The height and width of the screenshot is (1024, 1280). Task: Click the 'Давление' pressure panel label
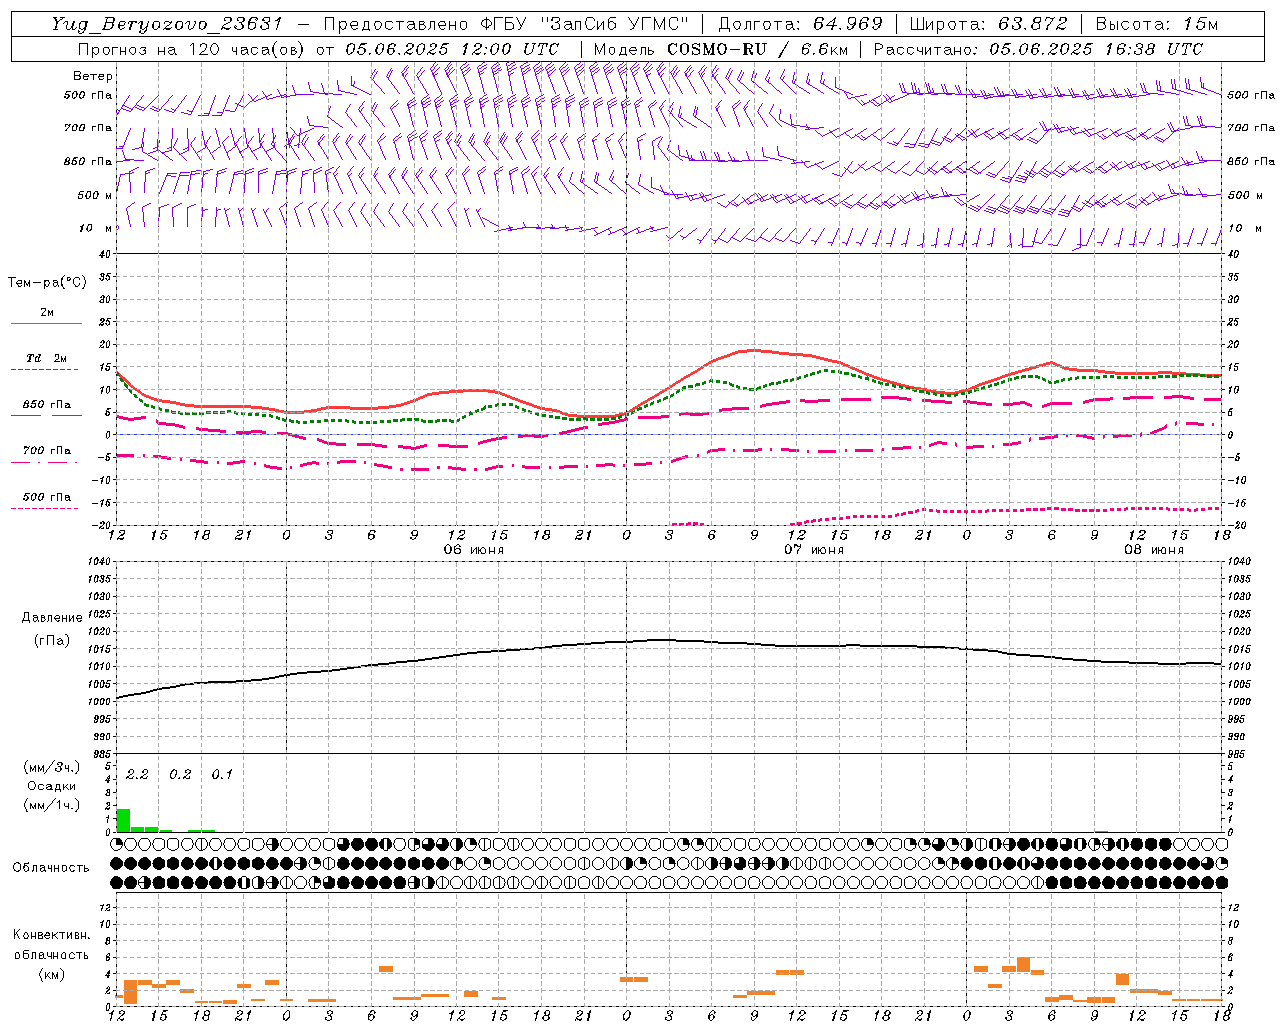tap(52, 618)
